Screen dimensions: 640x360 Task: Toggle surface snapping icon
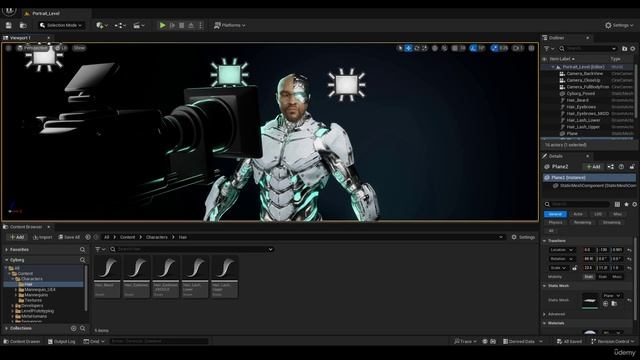tap(444, 48)
